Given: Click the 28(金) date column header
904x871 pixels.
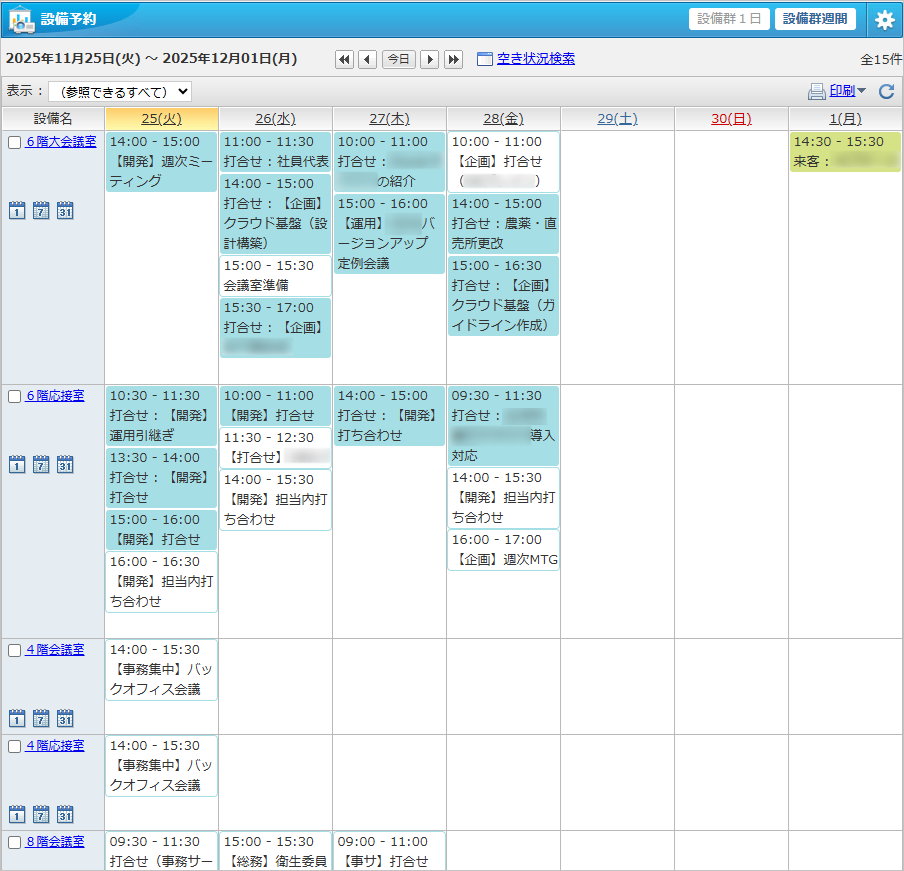Looking at the screenshot, I should point(503,119).
